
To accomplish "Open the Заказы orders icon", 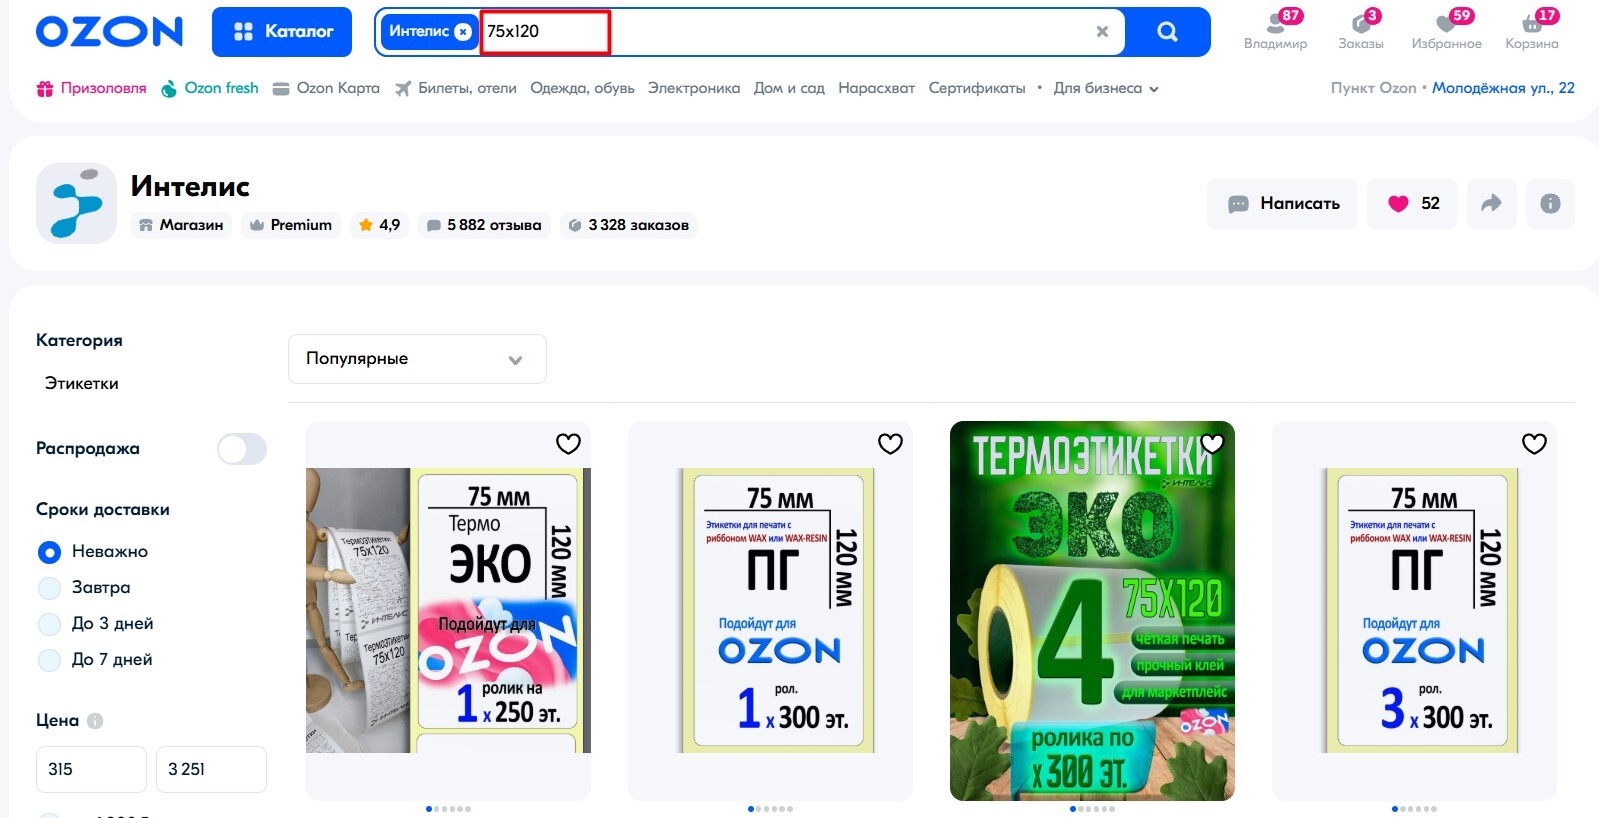I will click(1361, 30).
